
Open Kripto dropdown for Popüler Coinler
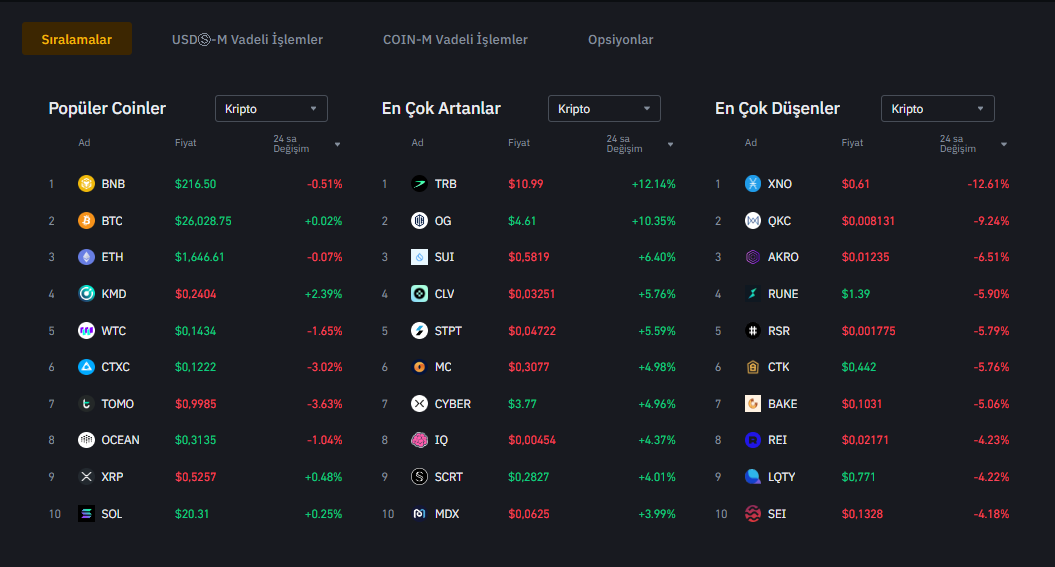click(271, 109)
